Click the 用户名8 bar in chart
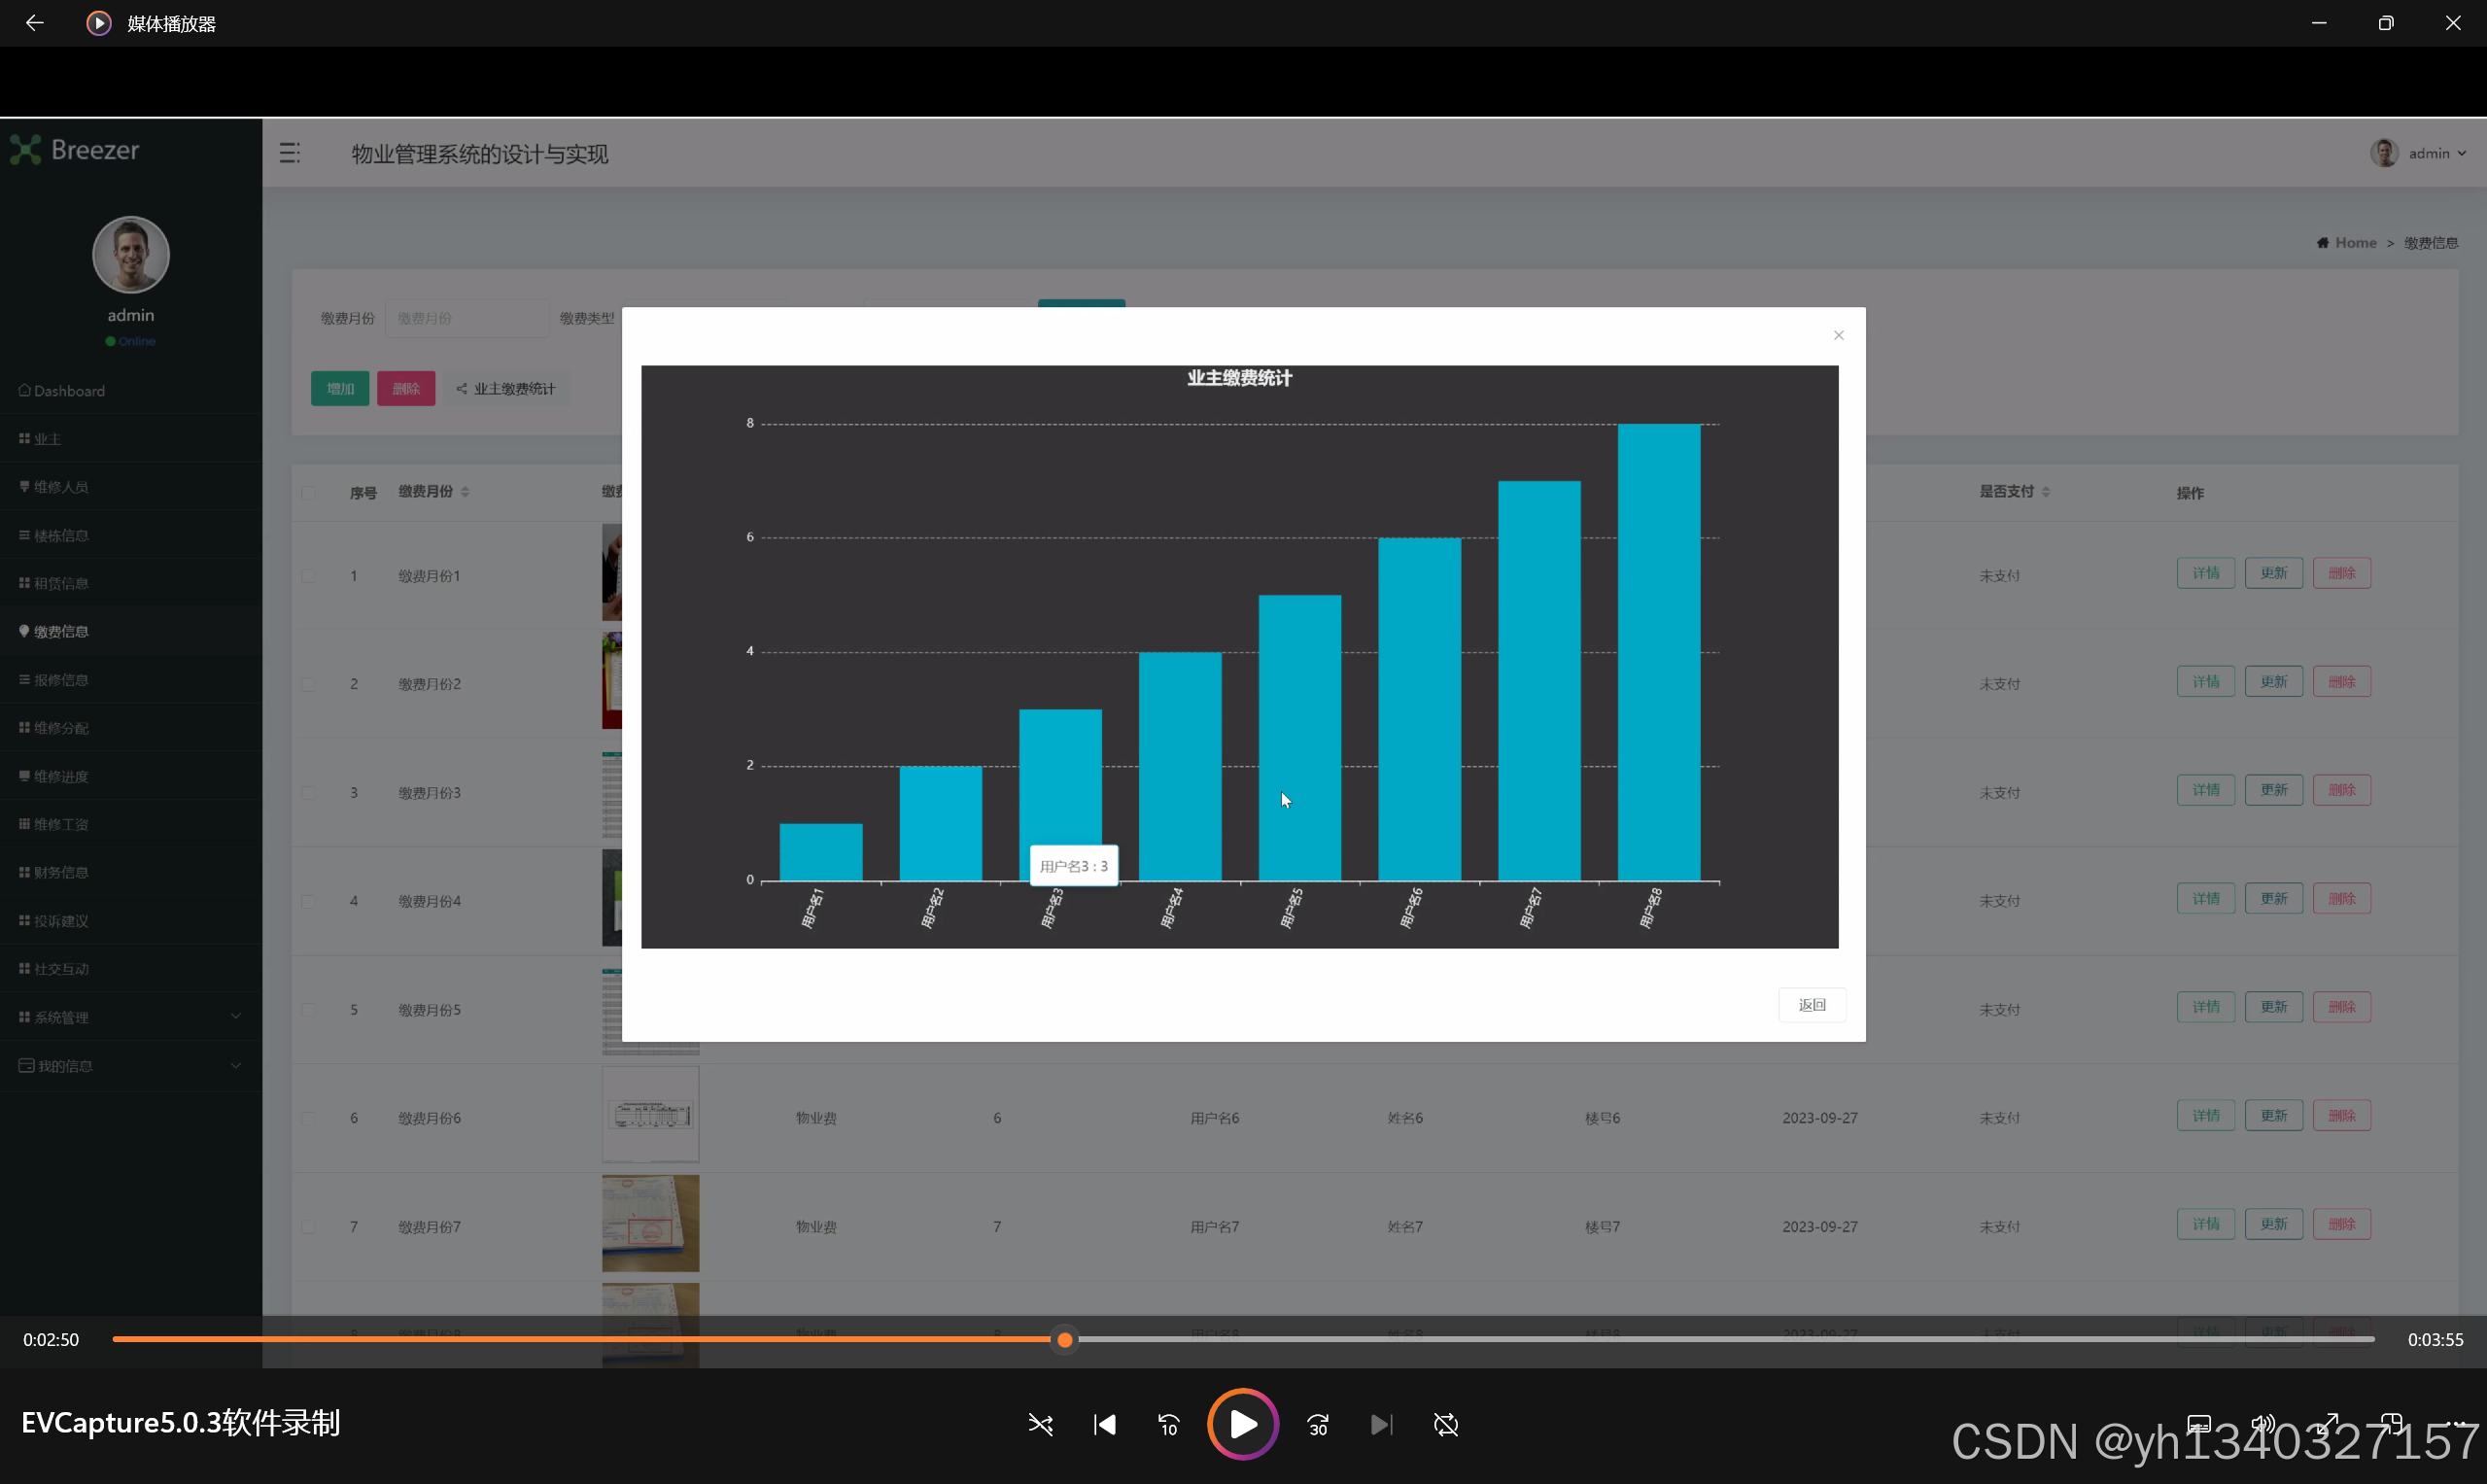Screen dimensions: 2487x1484 pyautogui.click(x=1658, y=652)
